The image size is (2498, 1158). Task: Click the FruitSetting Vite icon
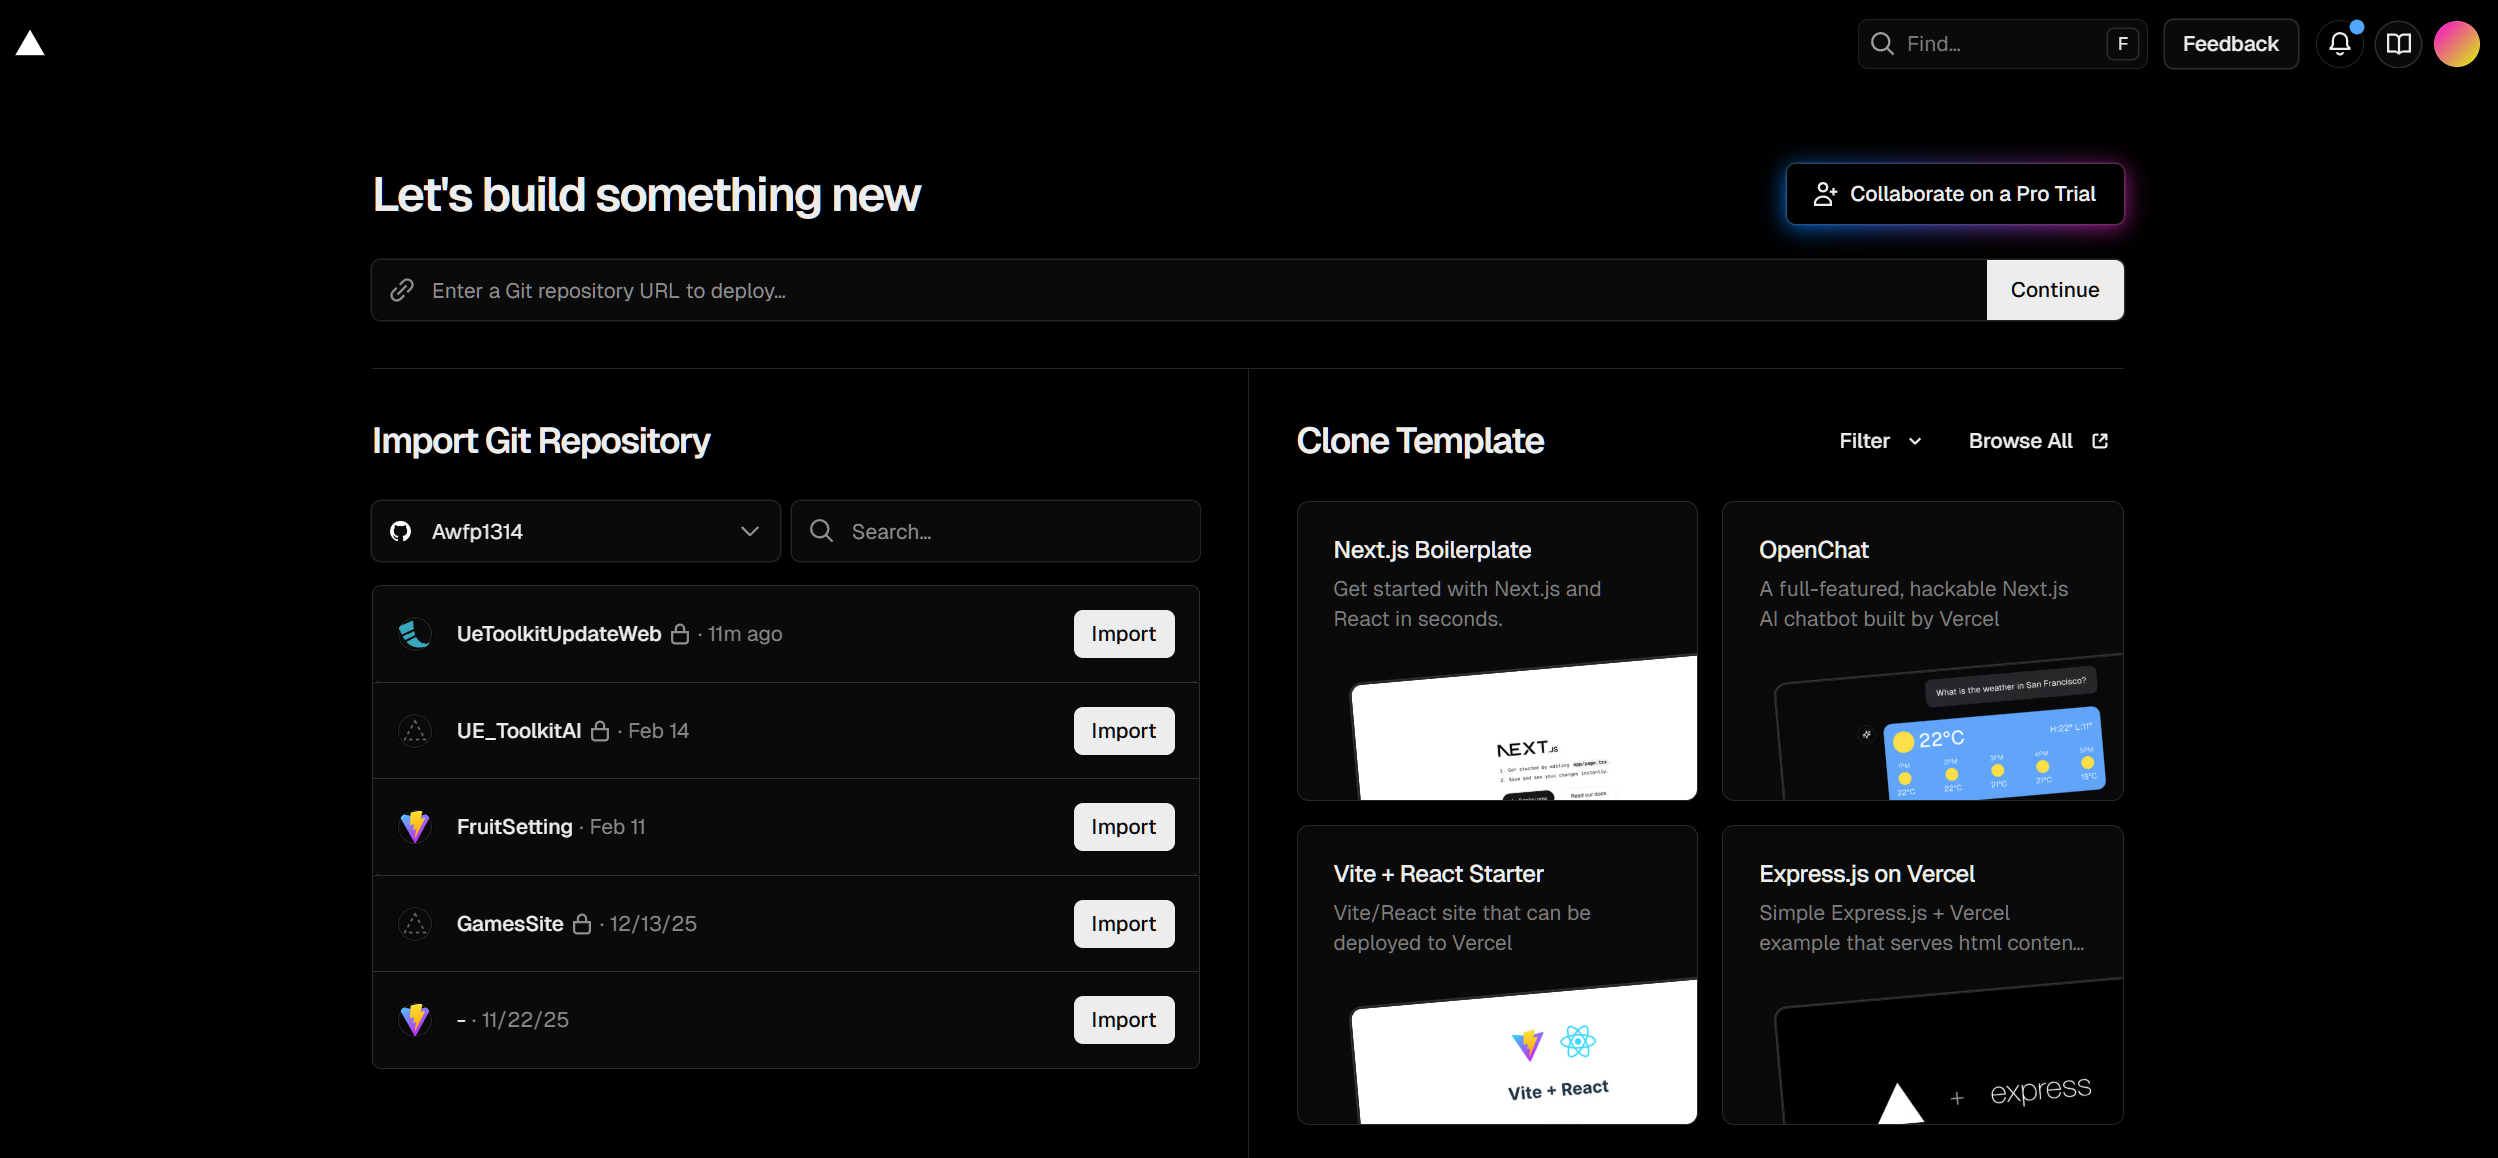[415, 827]
